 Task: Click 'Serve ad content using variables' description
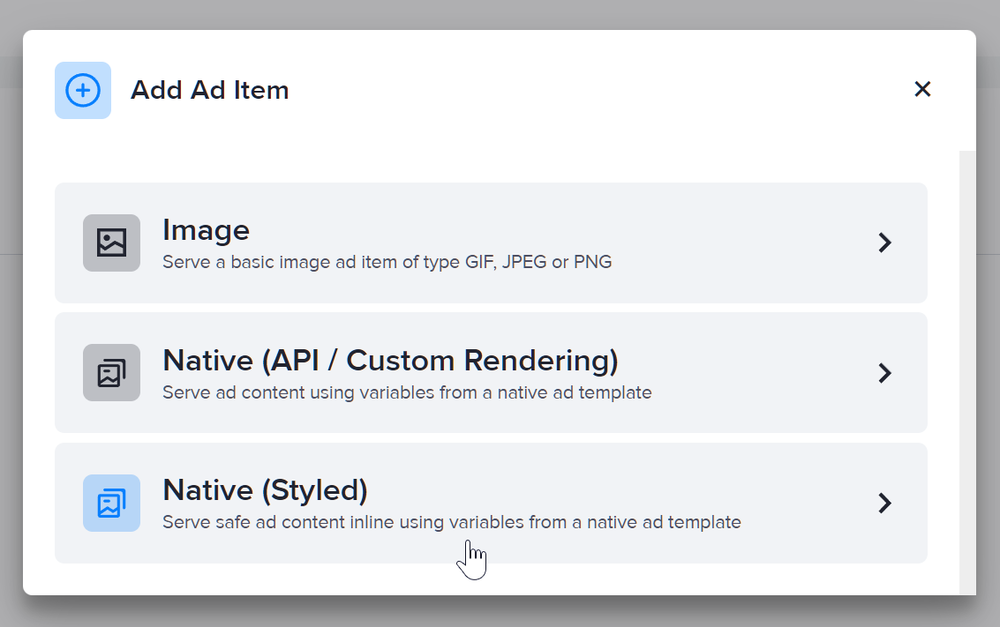tap(407, 393)
